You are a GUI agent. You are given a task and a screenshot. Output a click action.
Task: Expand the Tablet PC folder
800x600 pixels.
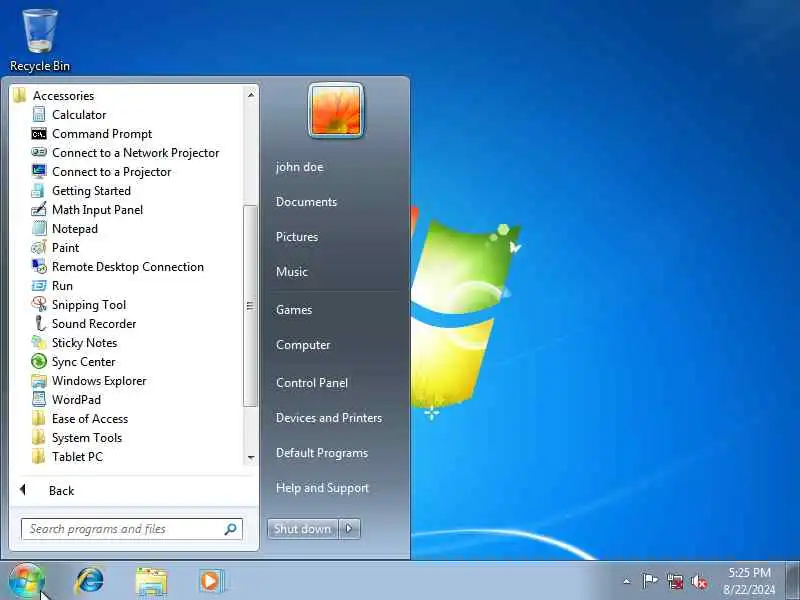coord(67,457)
